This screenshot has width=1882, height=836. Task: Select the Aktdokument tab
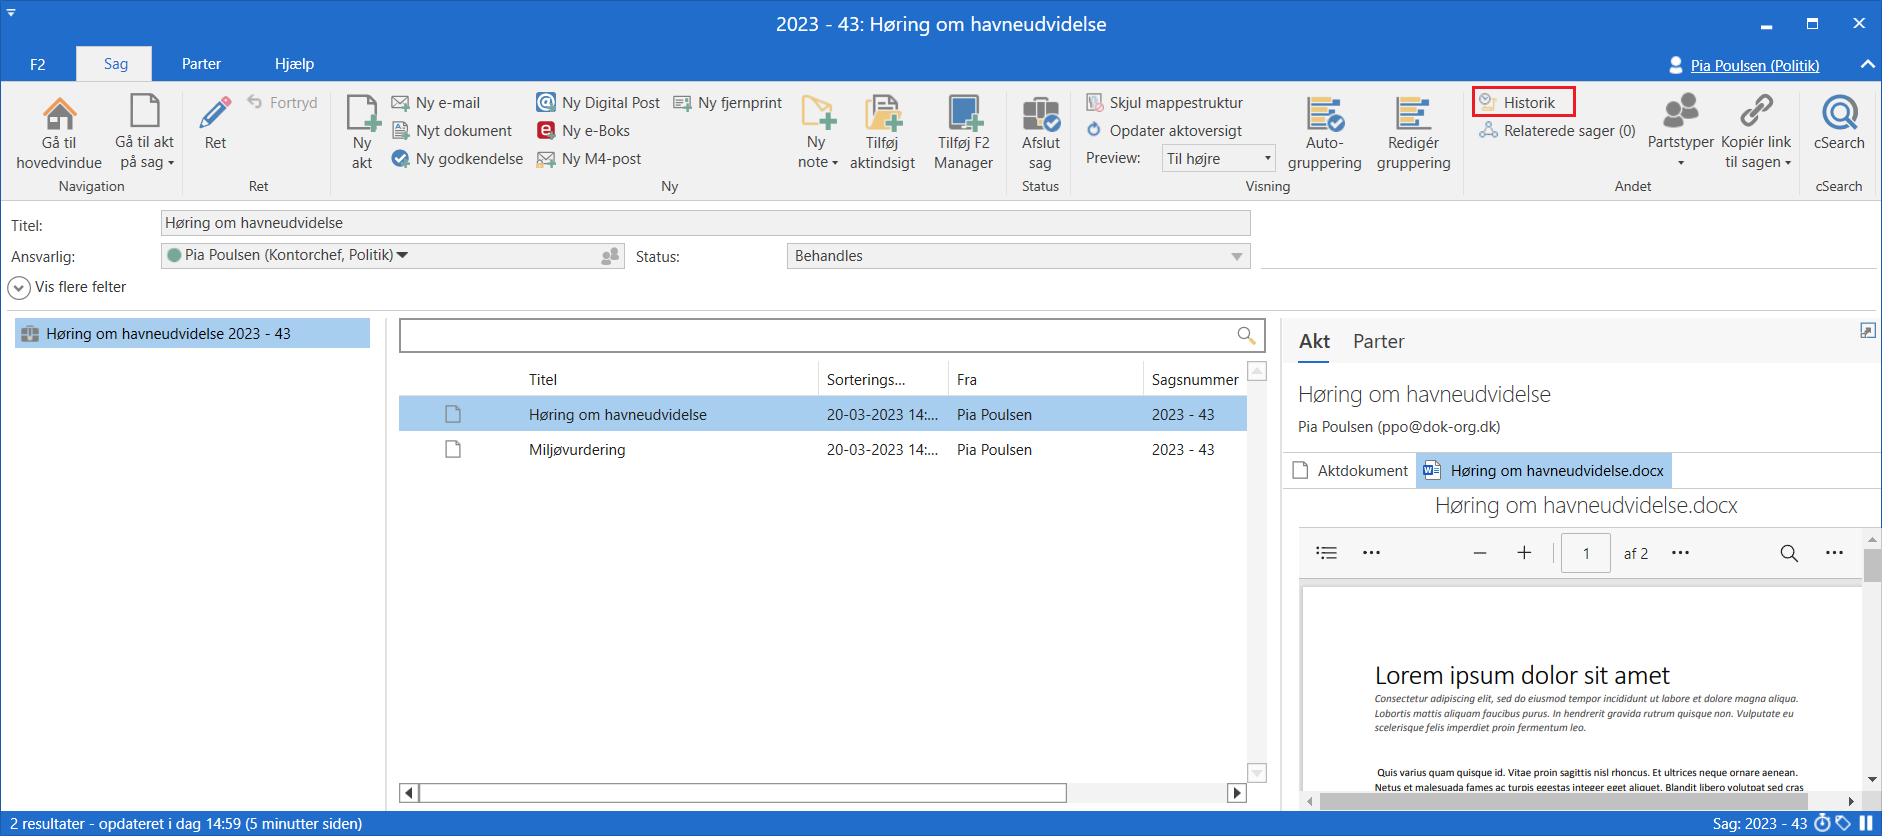pyautogui.click(x=1350, y=470)
